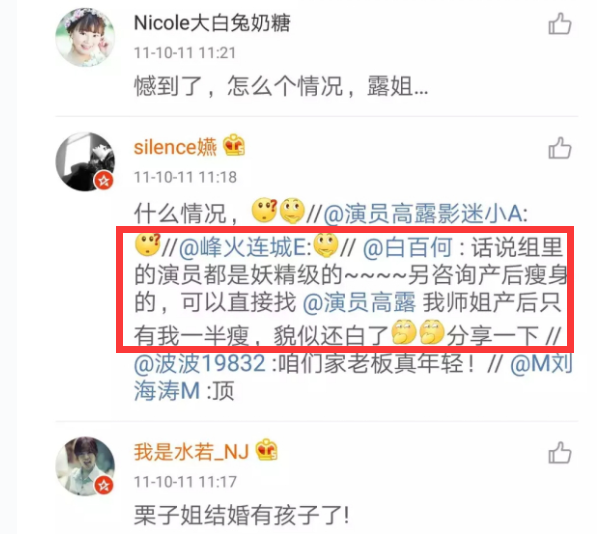The width and height of the screenshot is (612, 534).
Task: Click the crown badge beside silence嬿
Action: pyautogui.click(x=234, y=145)
